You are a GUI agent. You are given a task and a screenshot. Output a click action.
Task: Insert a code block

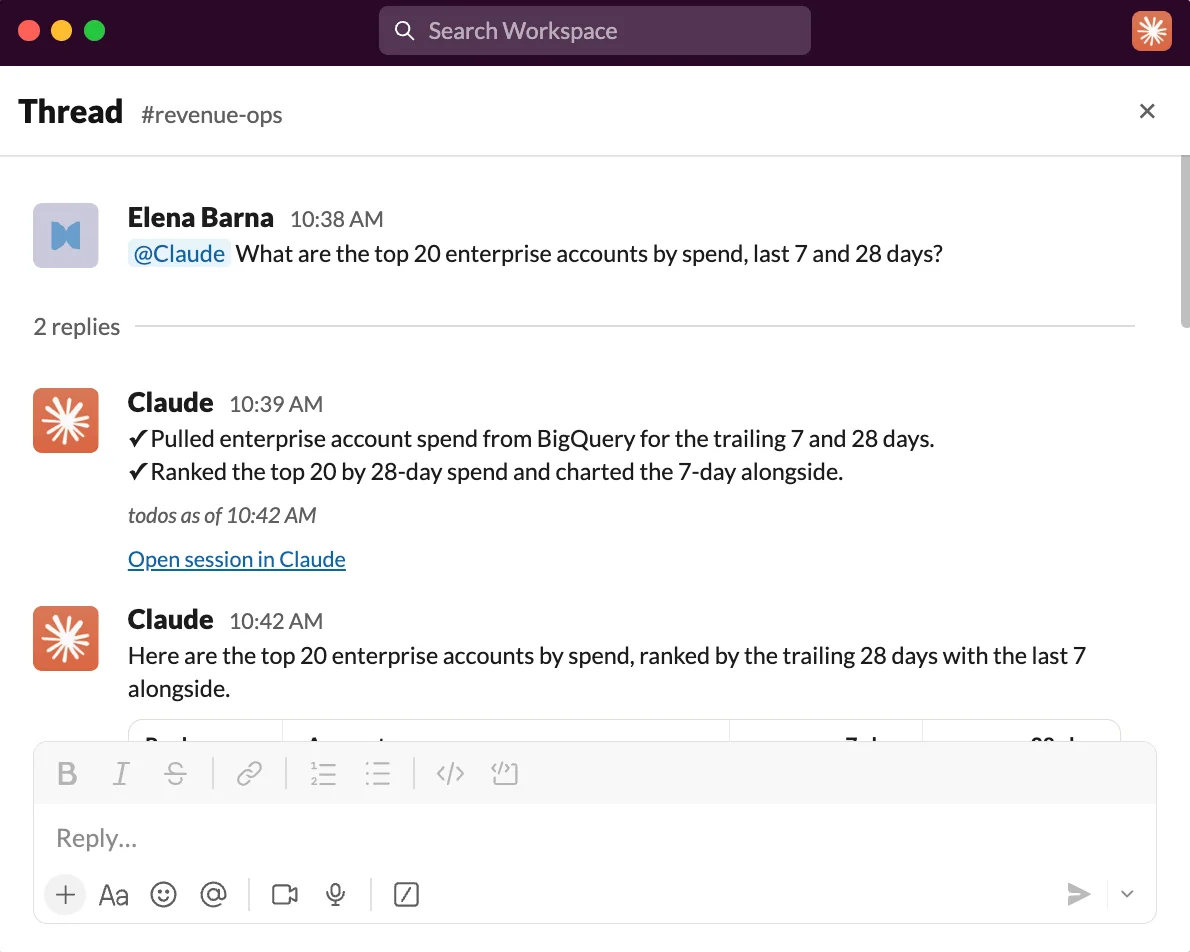505,774
